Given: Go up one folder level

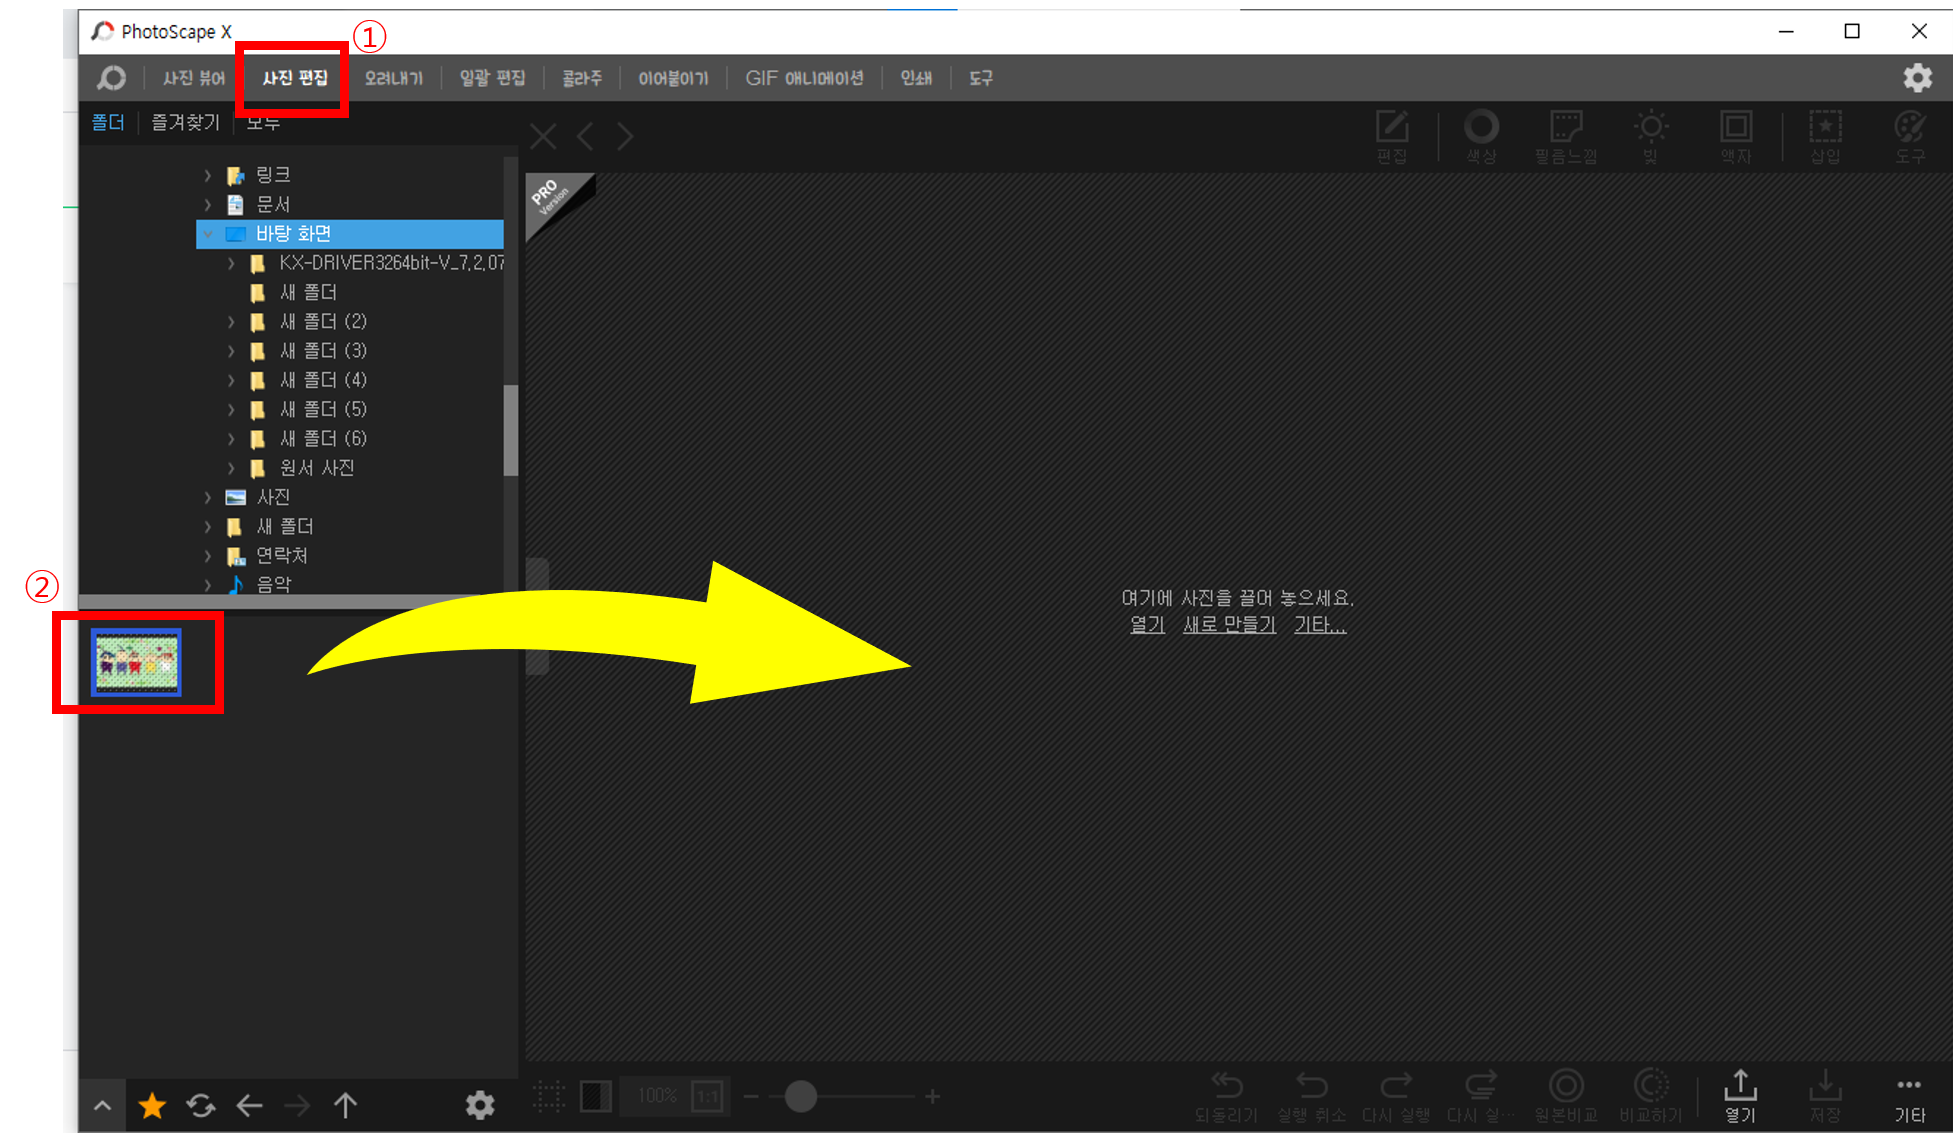Looking at the screenshot, I should click(345, 1105).
